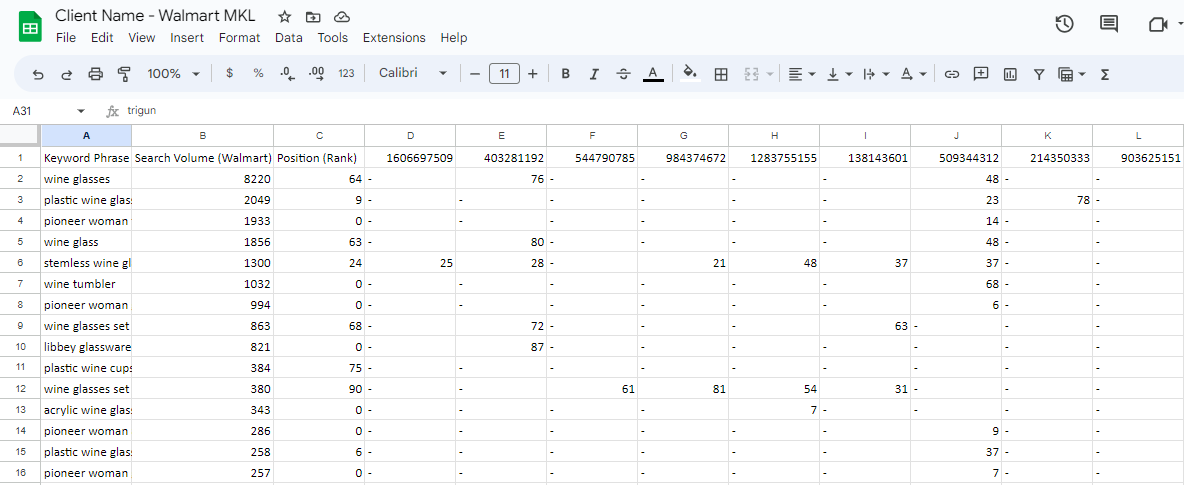Select the libbey glassware cell
This screenshot has width=1184, height=485.
pos(86,348)
